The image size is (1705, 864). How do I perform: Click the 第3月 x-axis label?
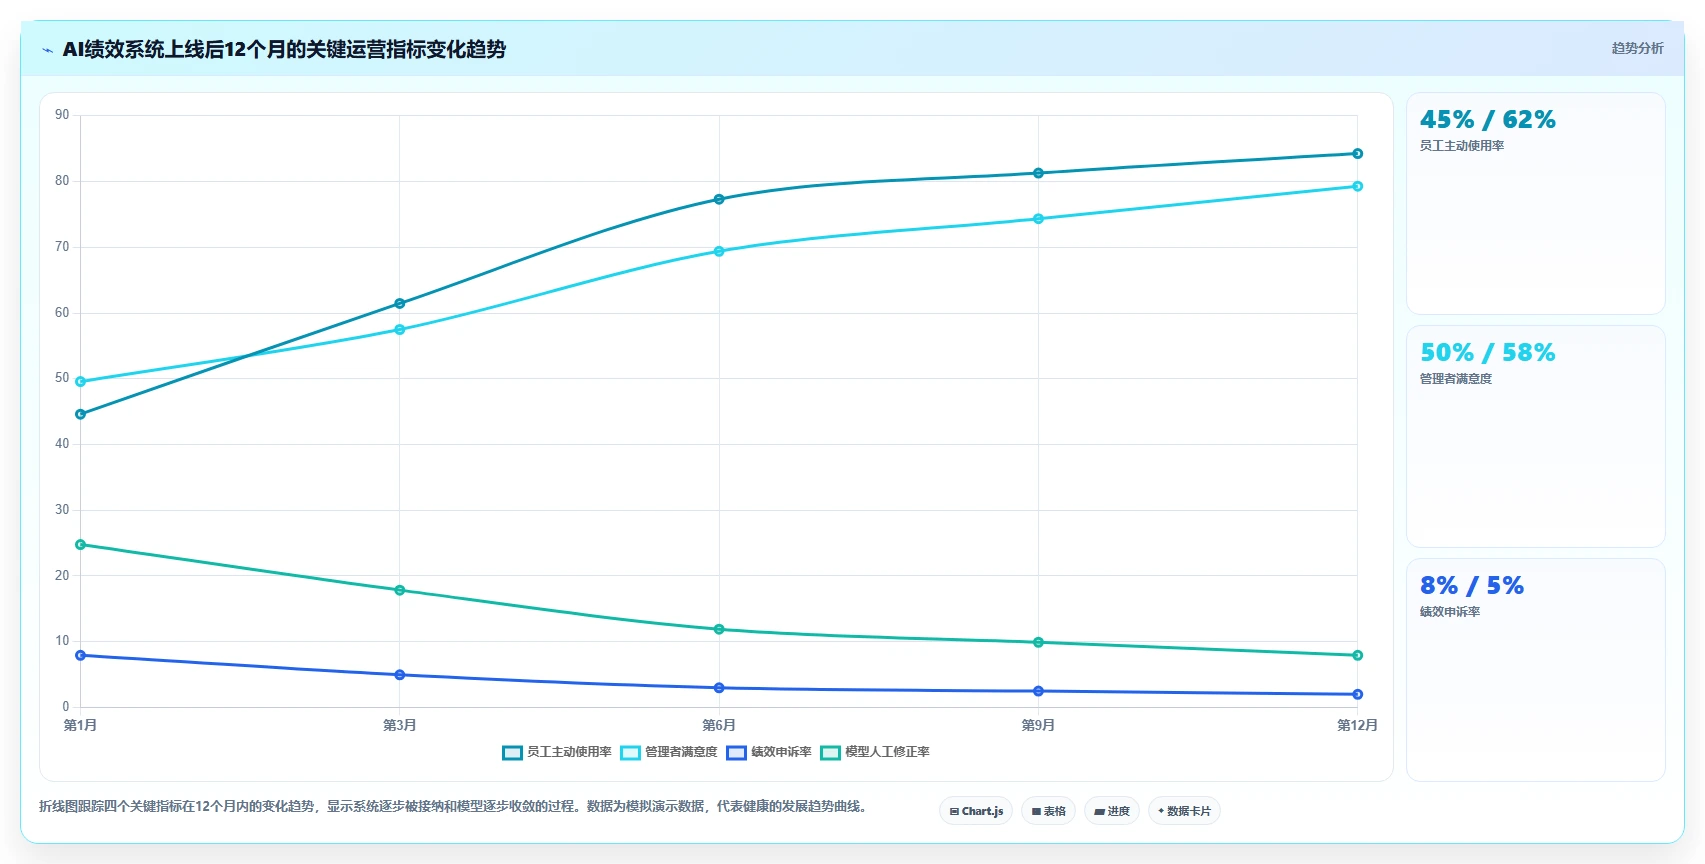tap(400, 725)
